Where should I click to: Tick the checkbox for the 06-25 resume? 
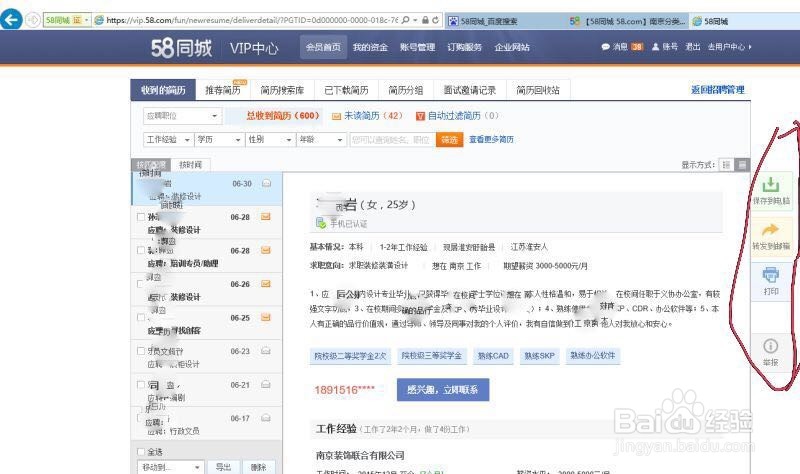(x=141, y=317)
